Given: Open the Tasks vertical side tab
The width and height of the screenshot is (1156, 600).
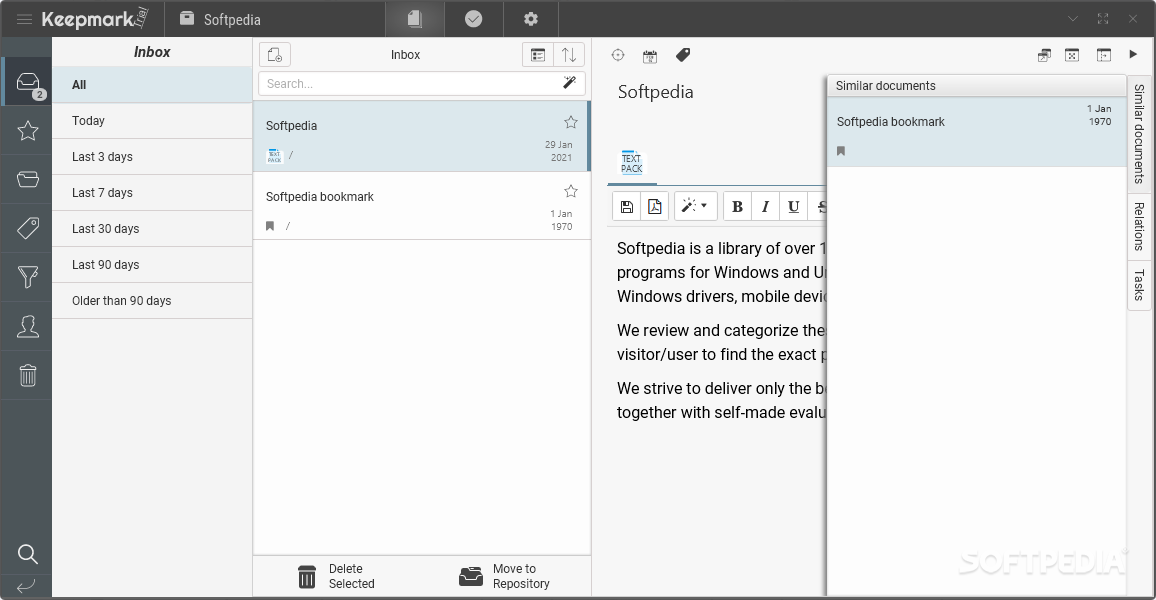Looking at the screenshot, I should point(1139,285).
